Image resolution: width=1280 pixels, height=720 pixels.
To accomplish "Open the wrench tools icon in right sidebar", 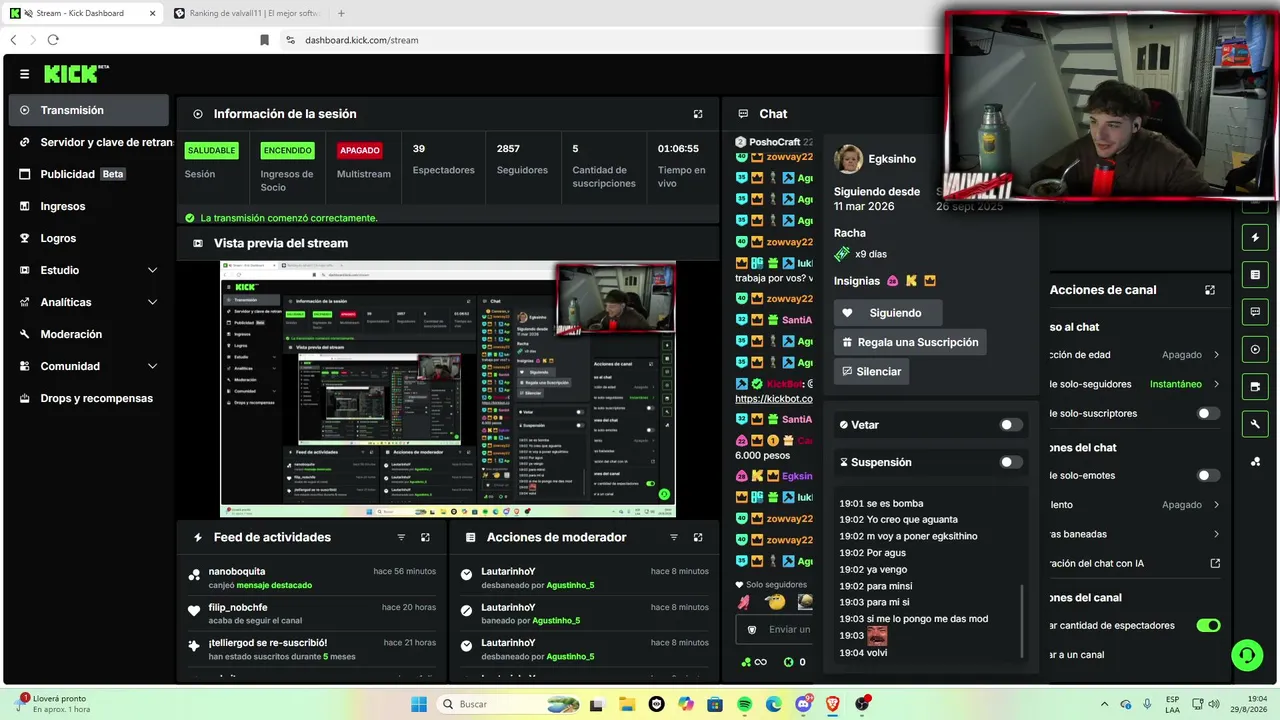I will 1256,424.
